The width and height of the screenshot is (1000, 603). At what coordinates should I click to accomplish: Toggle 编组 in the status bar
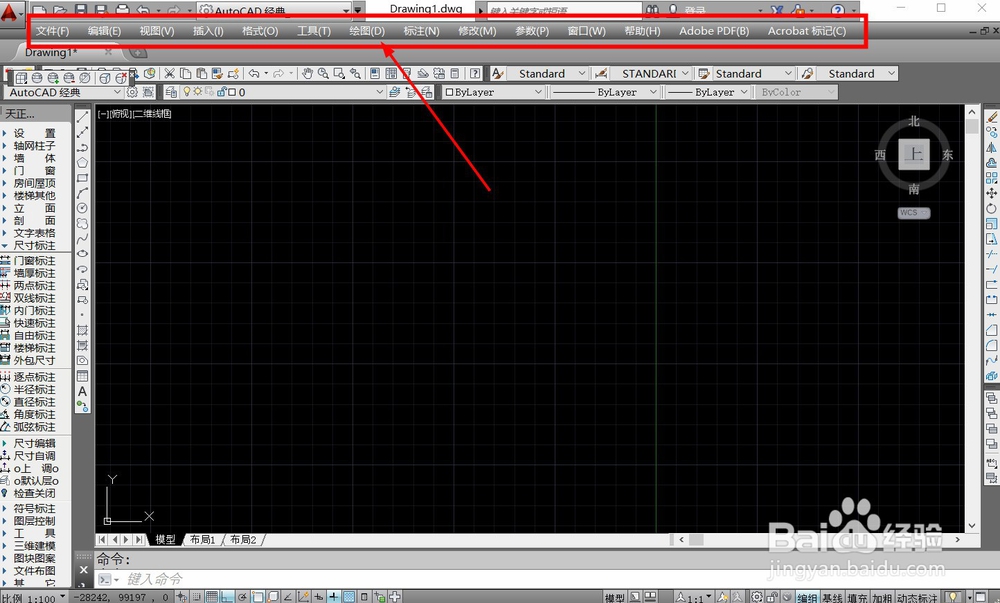(807, 597)
